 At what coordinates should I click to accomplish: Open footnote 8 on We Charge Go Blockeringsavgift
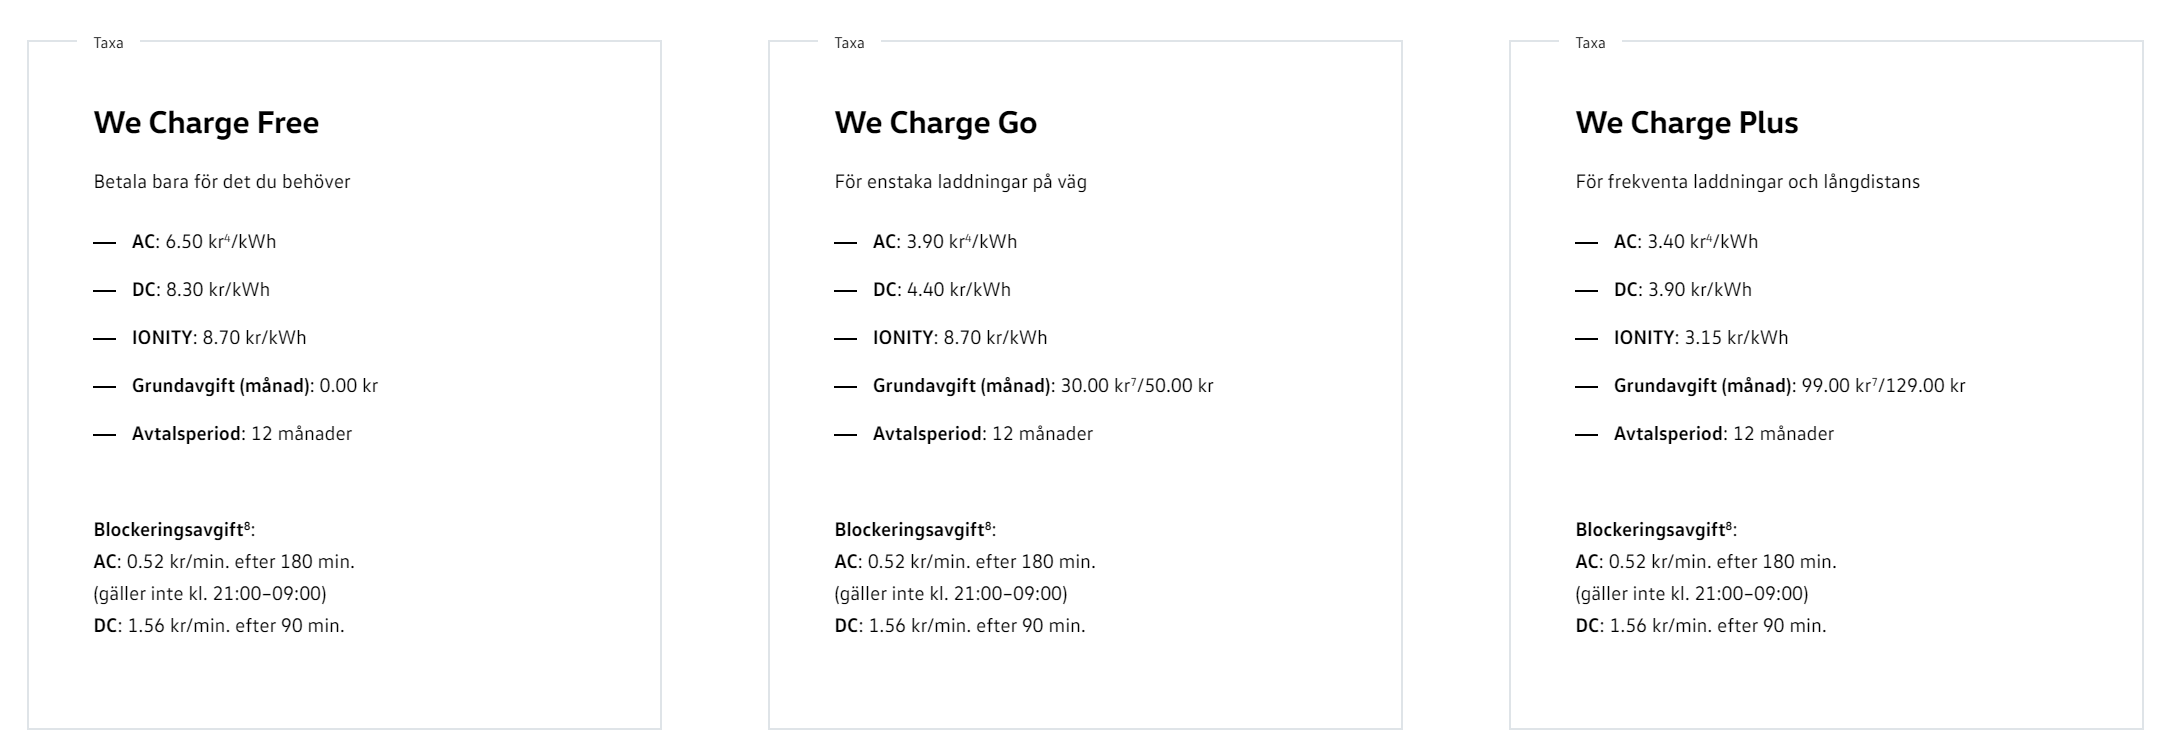(988, 525)
